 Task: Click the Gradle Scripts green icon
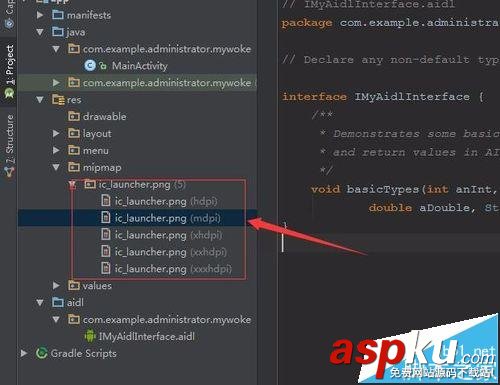point(41,353)
